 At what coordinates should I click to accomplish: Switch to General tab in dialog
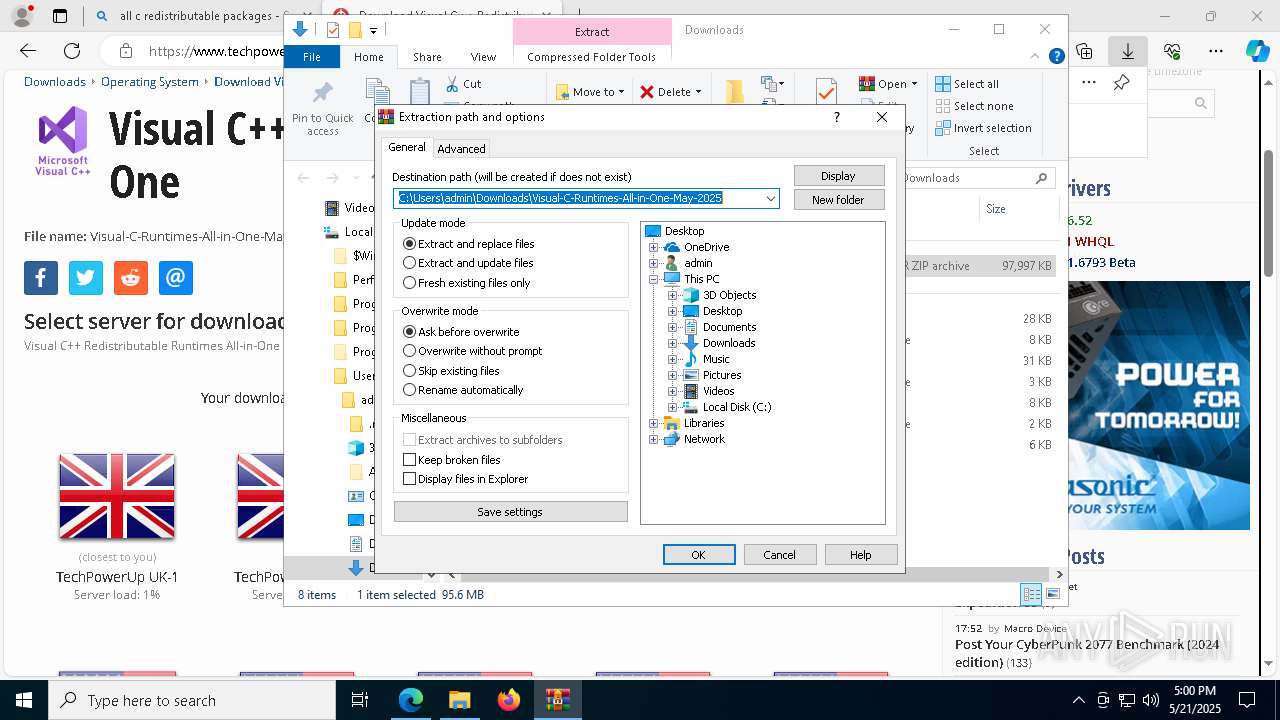coord(407,147)
